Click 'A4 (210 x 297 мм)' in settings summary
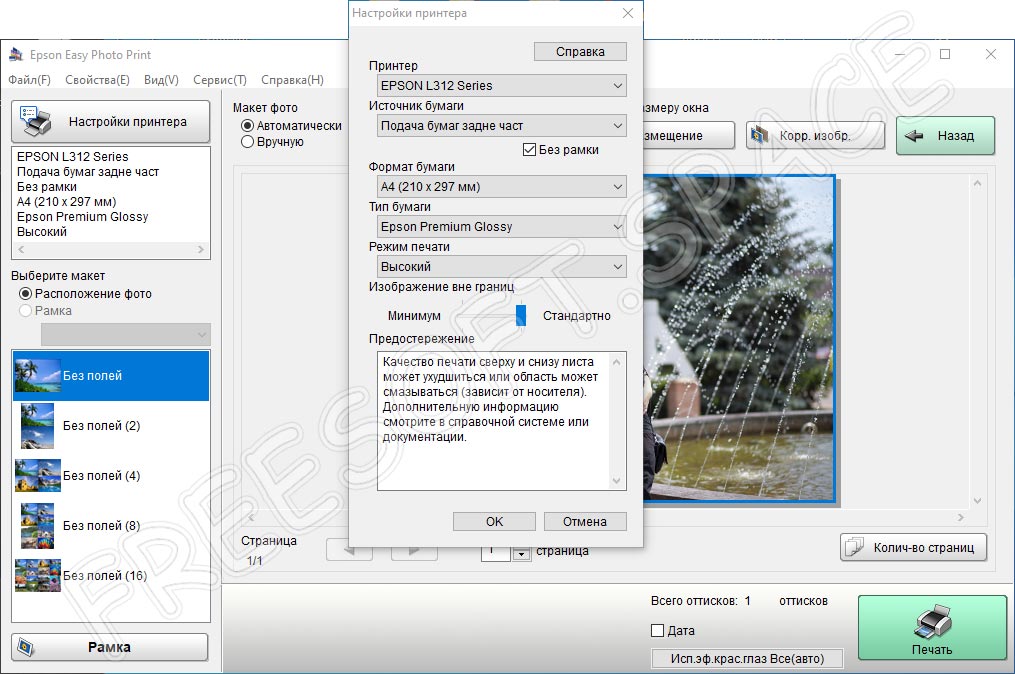Viewport: 1015px width, 674px height. click(x=67, y=201)
